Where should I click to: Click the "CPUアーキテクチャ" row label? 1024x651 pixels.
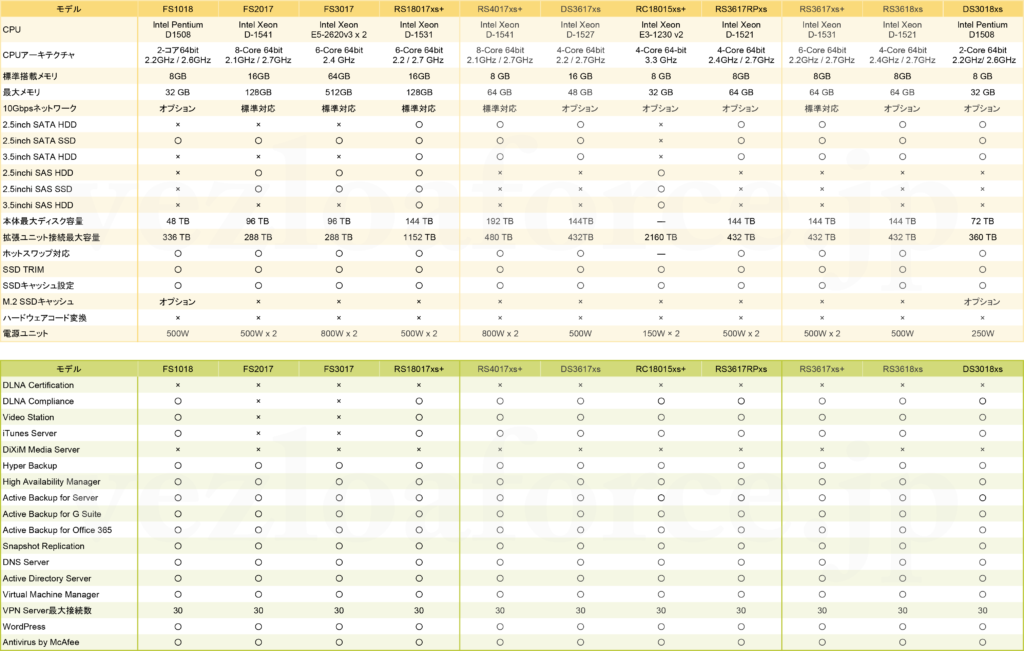39,55
